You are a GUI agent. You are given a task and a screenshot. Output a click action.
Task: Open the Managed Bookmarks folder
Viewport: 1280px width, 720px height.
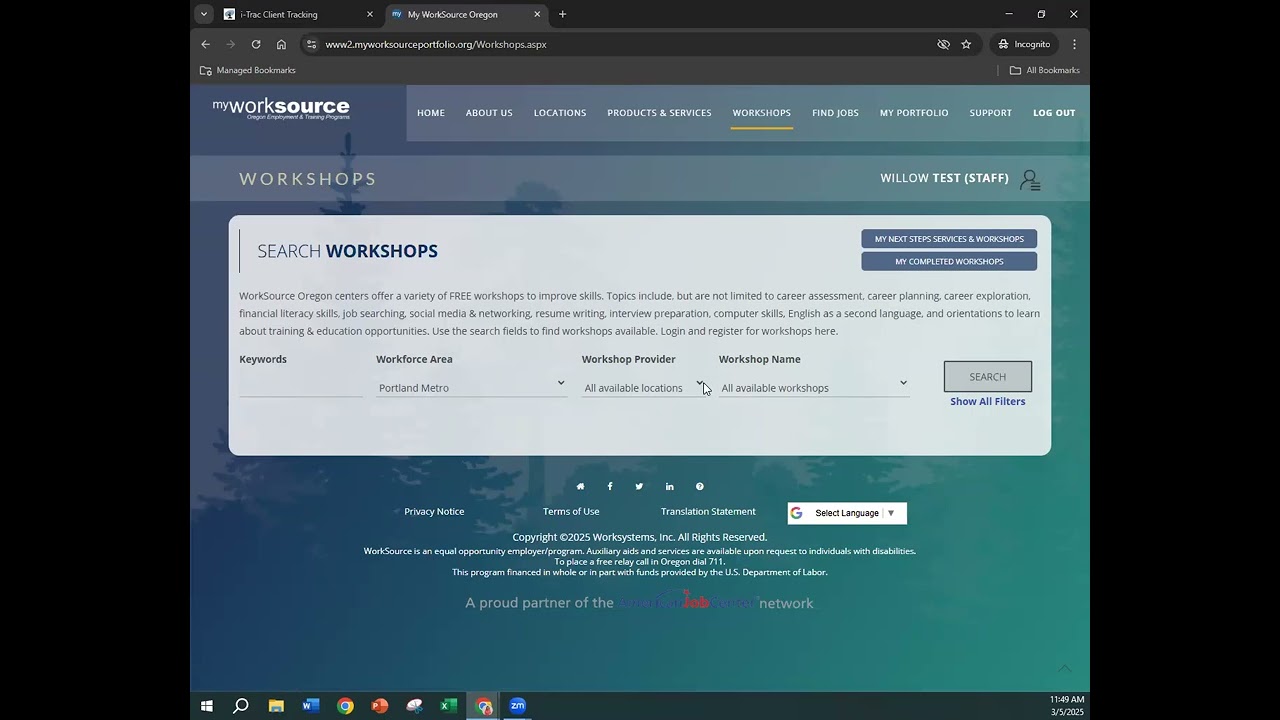tap(248, 70)
